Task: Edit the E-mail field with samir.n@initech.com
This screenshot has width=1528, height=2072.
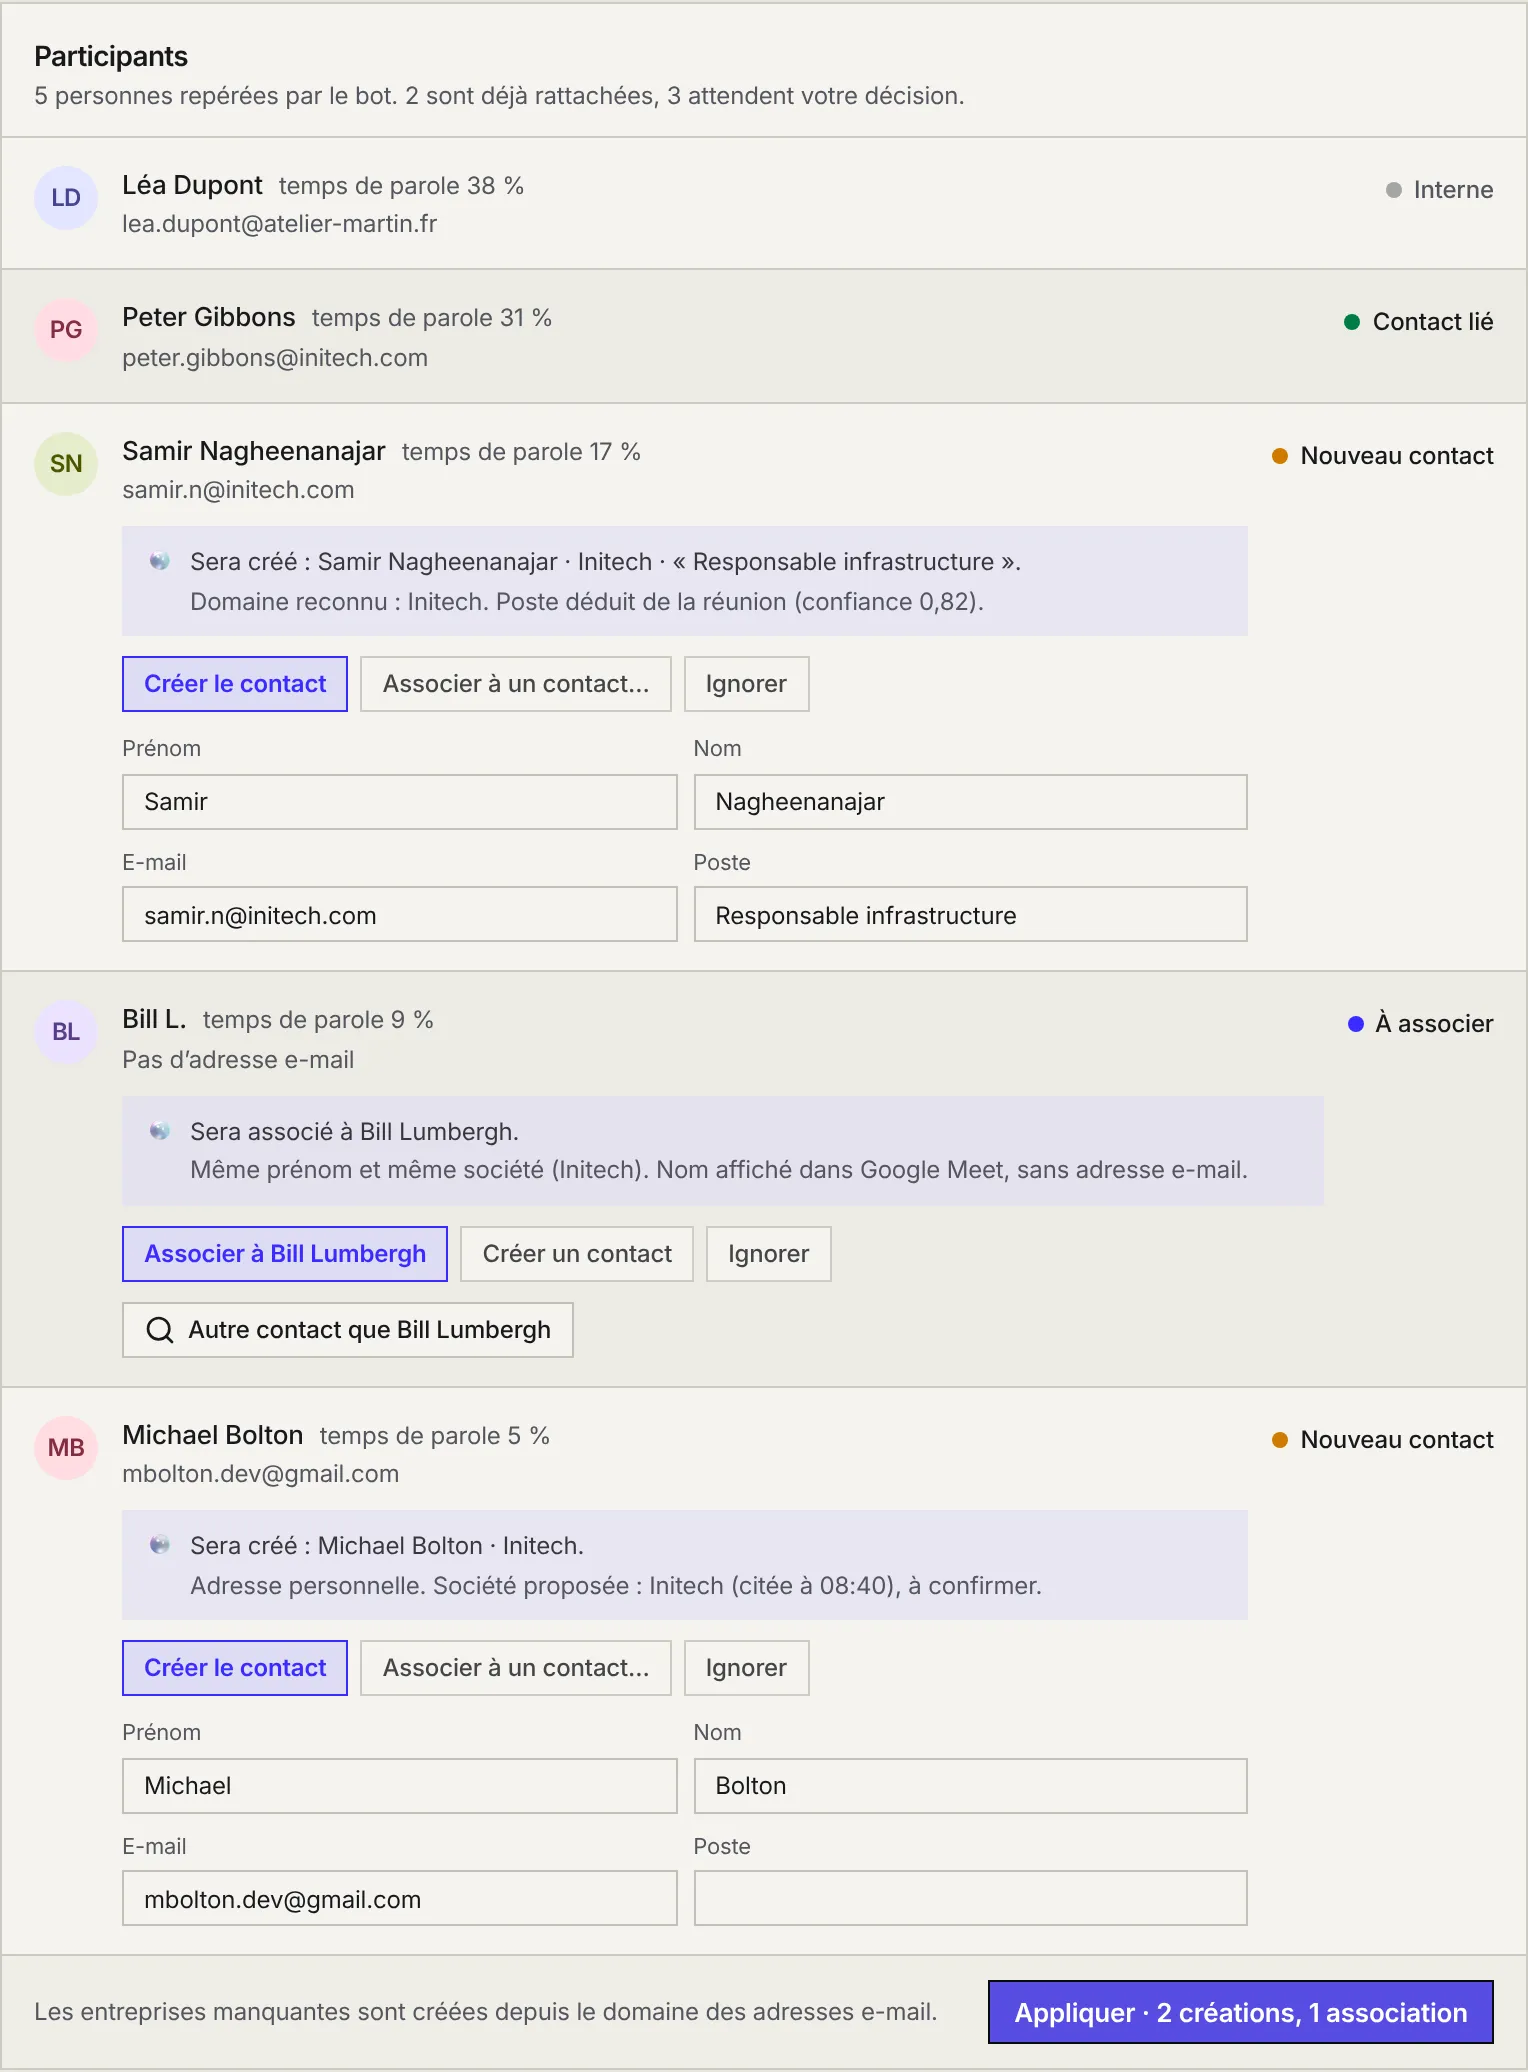Action: (x=400, y=914)
